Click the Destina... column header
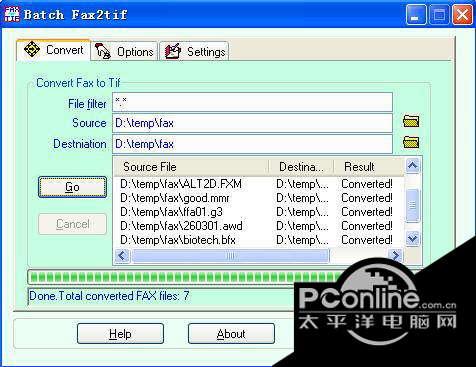This screenshot has height=367, width=476. (x=301, y=167)
